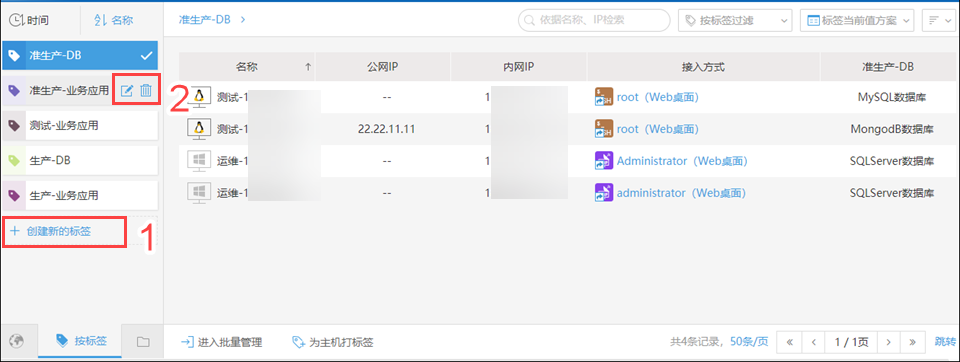This screenshot has height=362, width=960.
Task: Sort tag list by 名称
Action: click(113, 20)
